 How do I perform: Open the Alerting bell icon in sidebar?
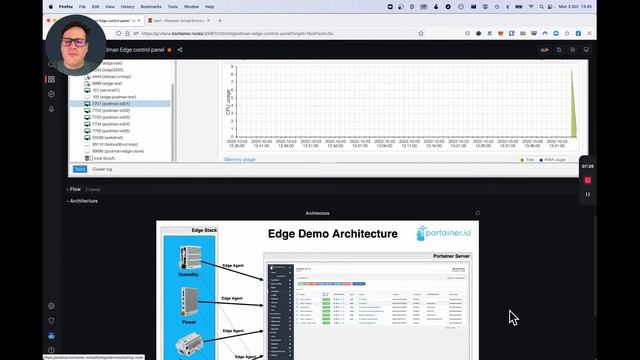tap(51, 109)
